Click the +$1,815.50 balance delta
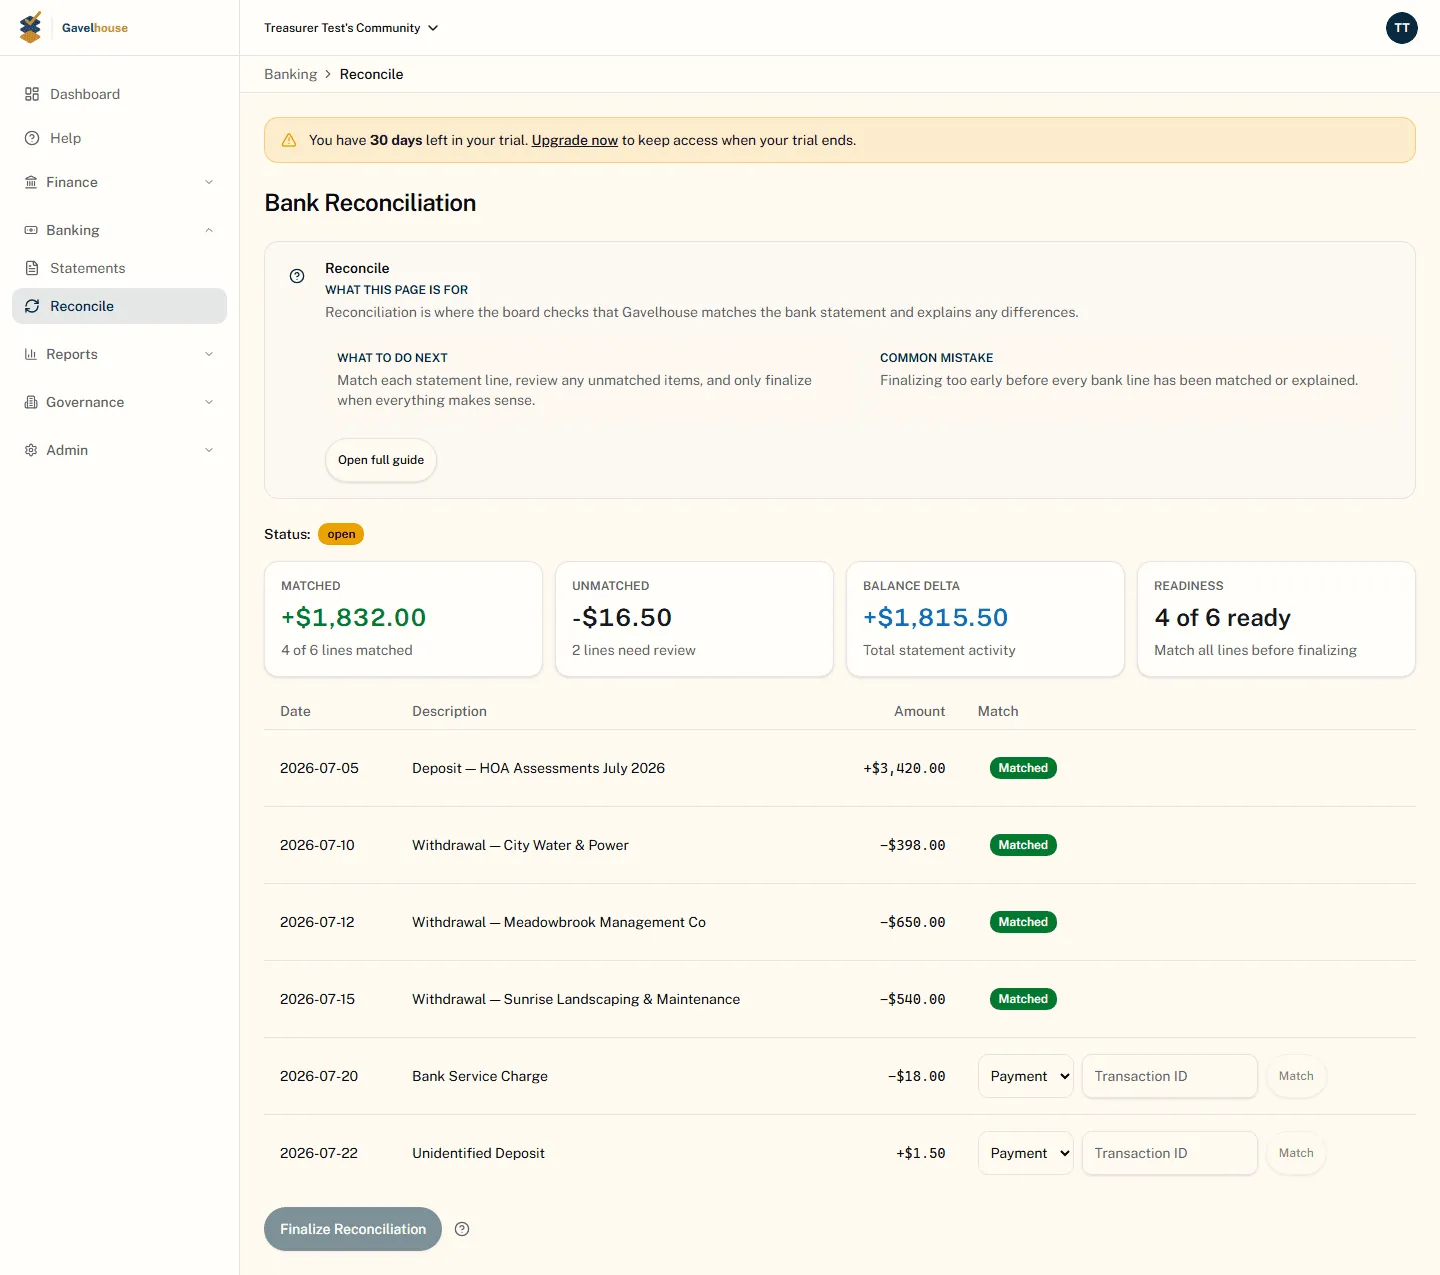This screenshot has width=1440, height=1275. click(x=935, y=618)
